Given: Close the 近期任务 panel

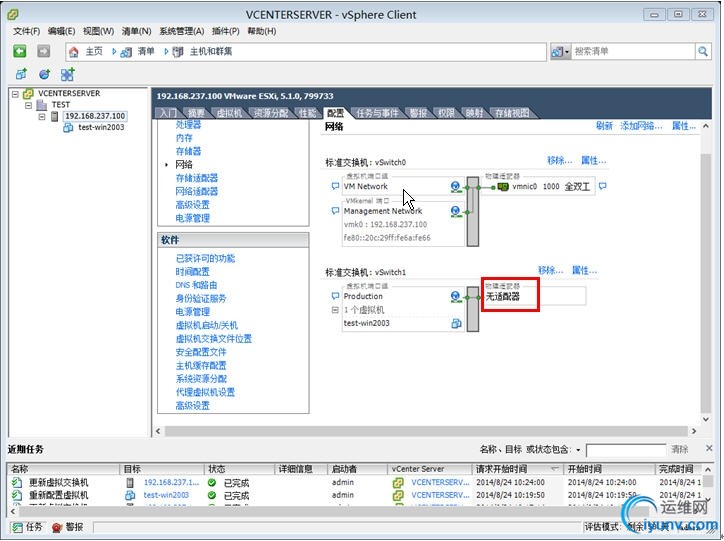Looking at the screenshot, I should click(709, 448).
